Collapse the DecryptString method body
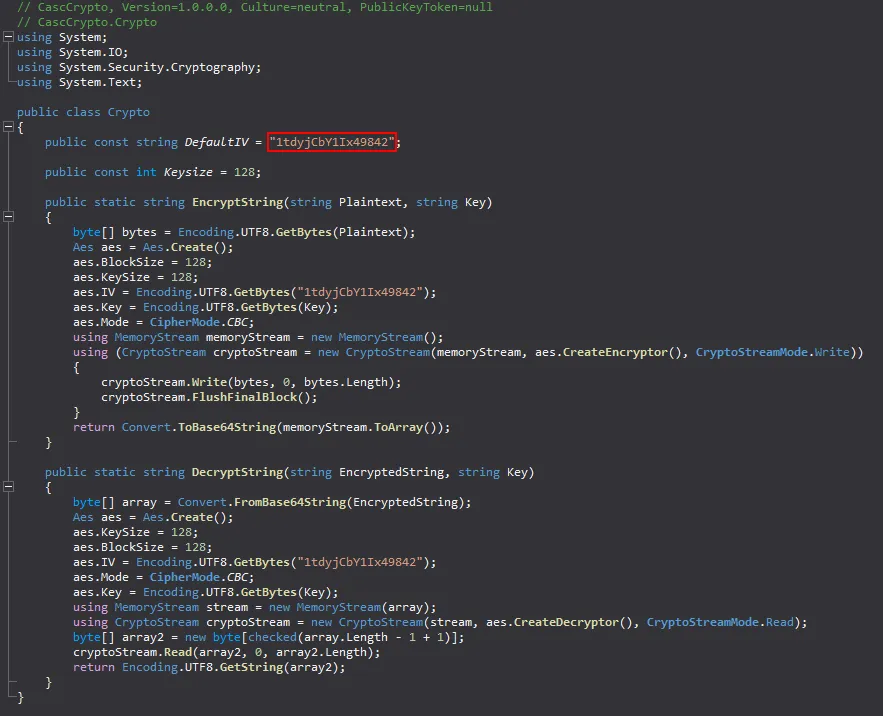The width and height of the screenshot is (883, 716). (8, 487)
